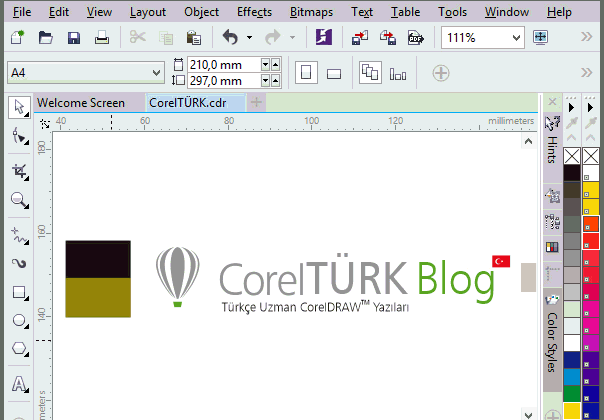
Task: Open the Undo history dropdown arrow
Action: pyautogui.click(x=250, y=38)
